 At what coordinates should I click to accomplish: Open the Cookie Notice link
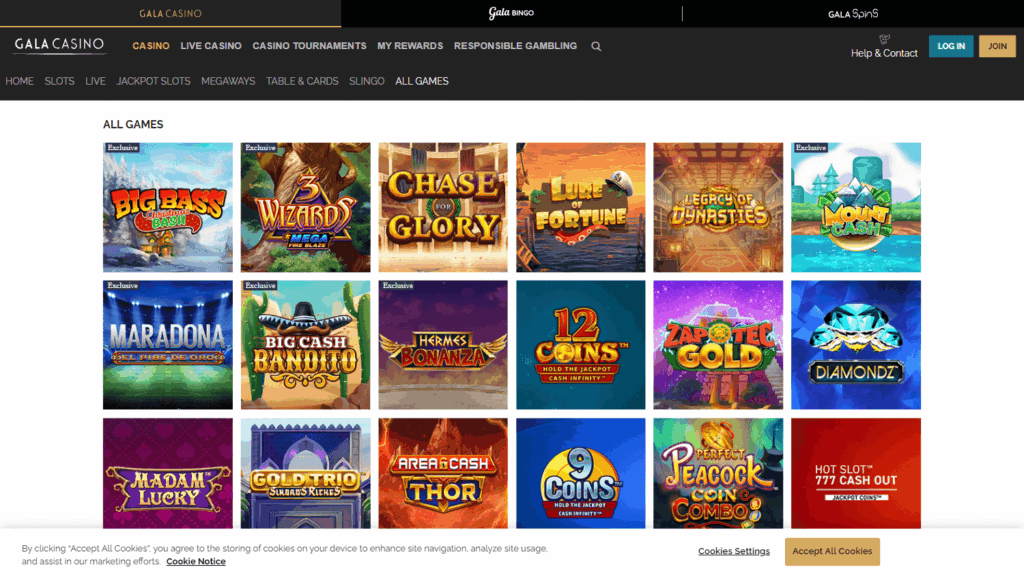(196, 562)
